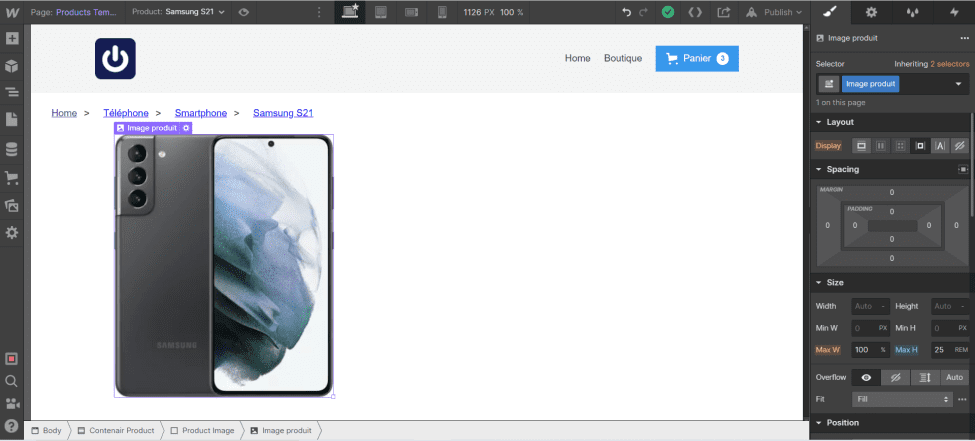
Task: Click the selector style icon
Action: 828,84
